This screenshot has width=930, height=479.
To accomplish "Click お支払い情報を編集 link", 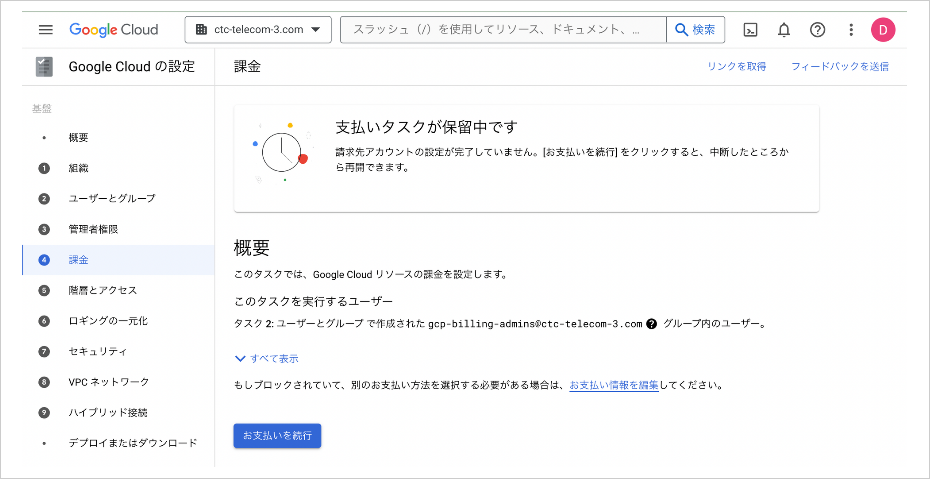I will click(614, 385).
